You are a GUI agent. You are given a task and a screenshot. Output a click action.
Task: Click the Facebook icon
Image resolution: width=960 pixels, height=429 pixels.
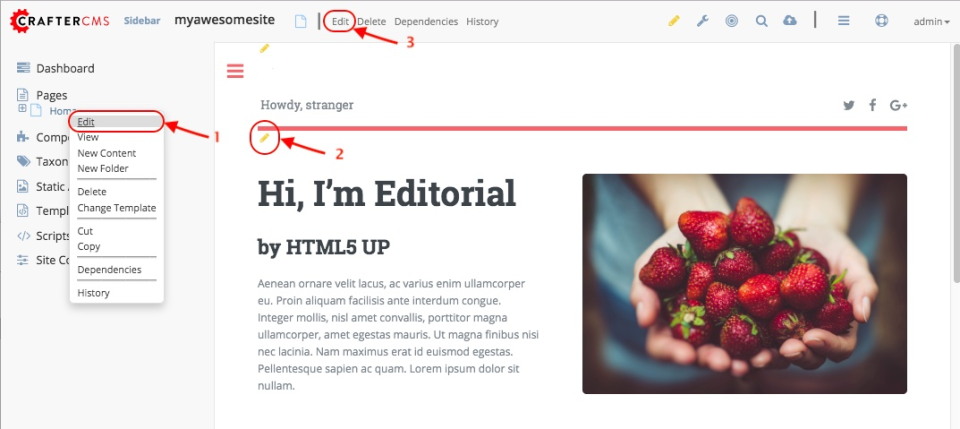873,105
